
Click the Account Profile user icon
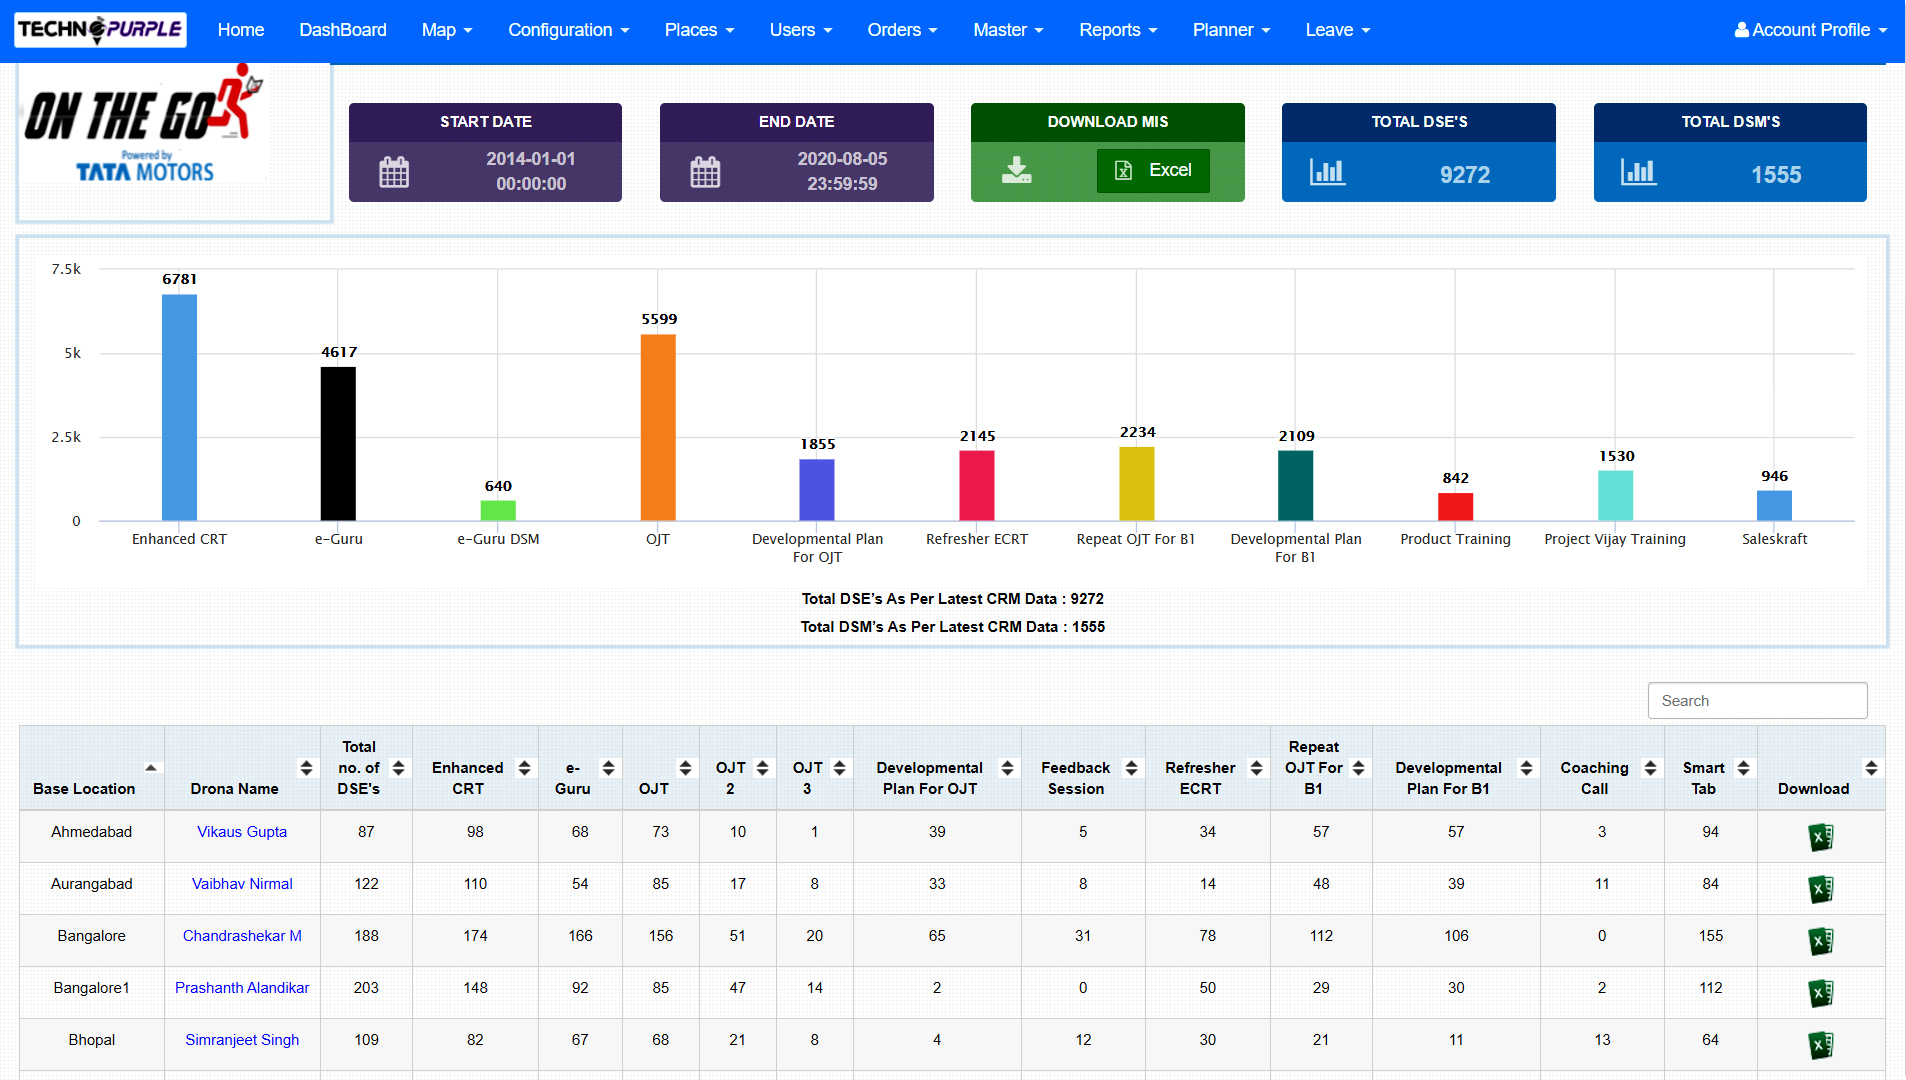coord(1742,30)
